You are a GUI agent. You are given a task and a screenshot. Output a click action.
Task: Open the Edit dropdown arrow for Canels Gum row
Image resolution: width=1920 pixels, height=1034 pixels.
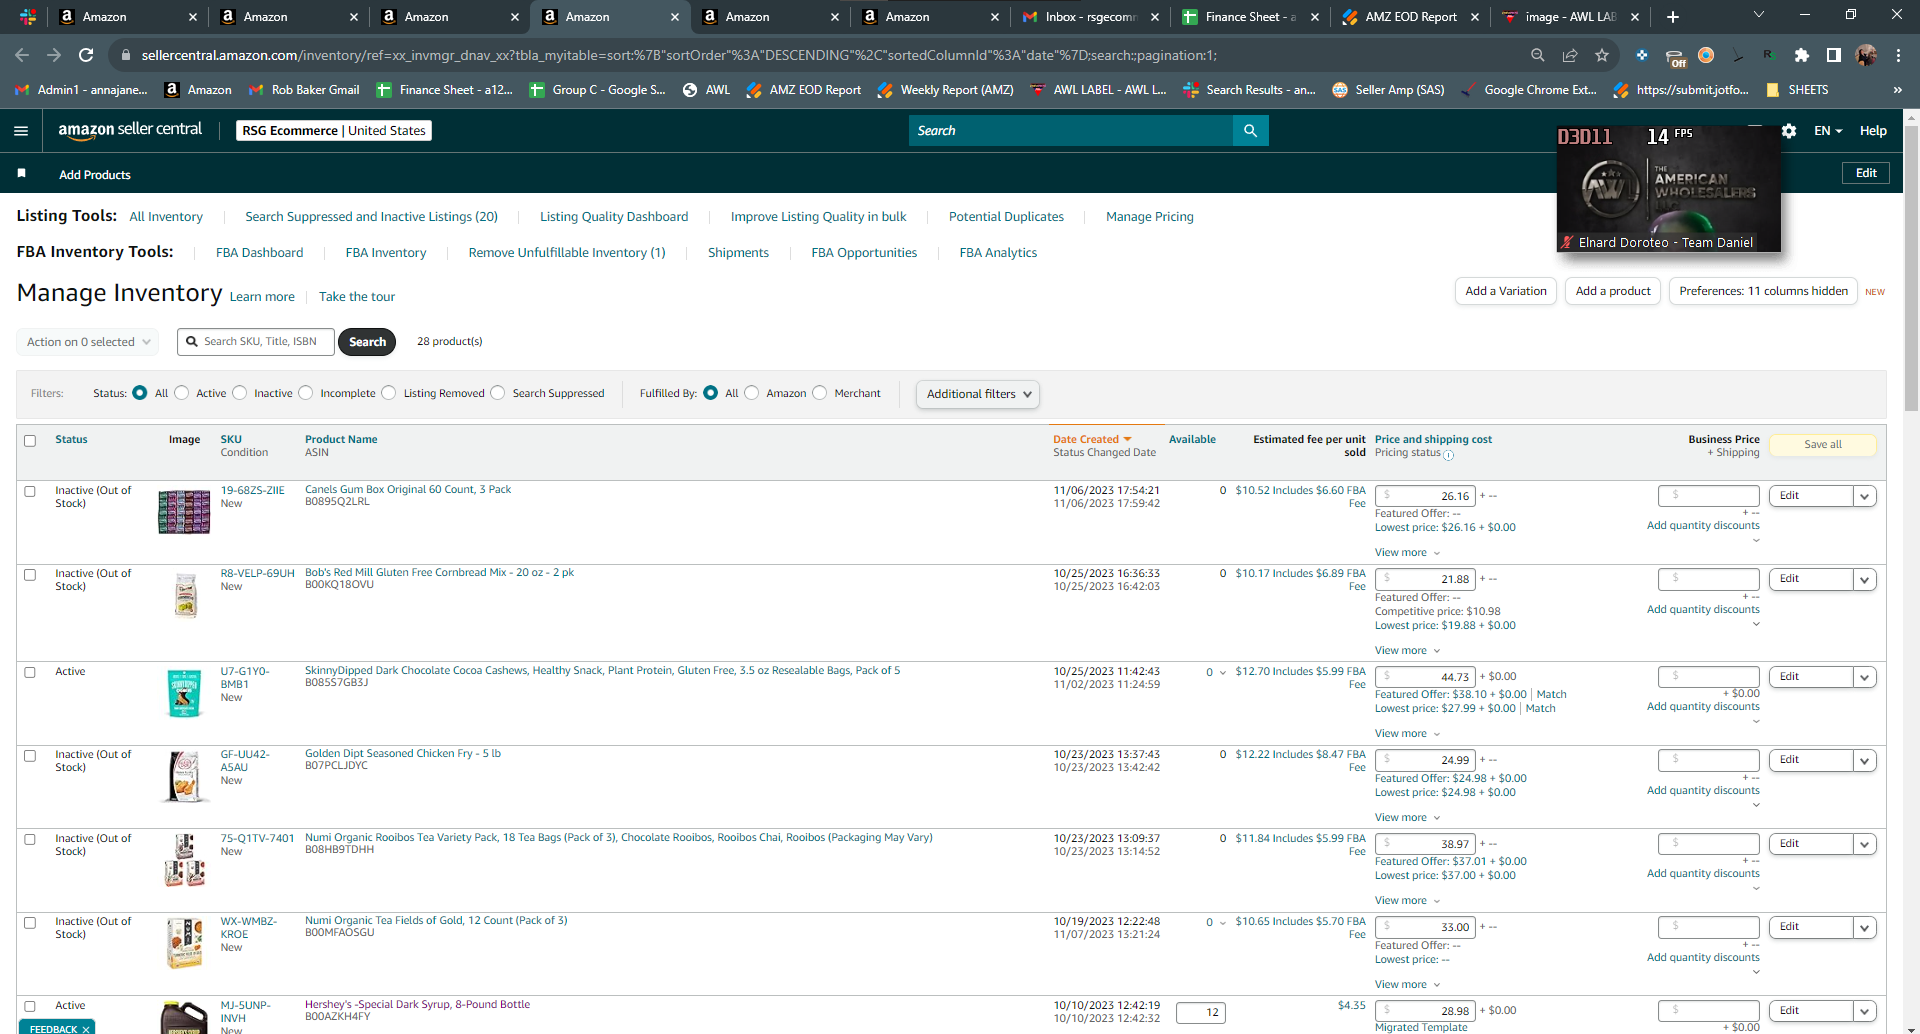pos(1864,496)
